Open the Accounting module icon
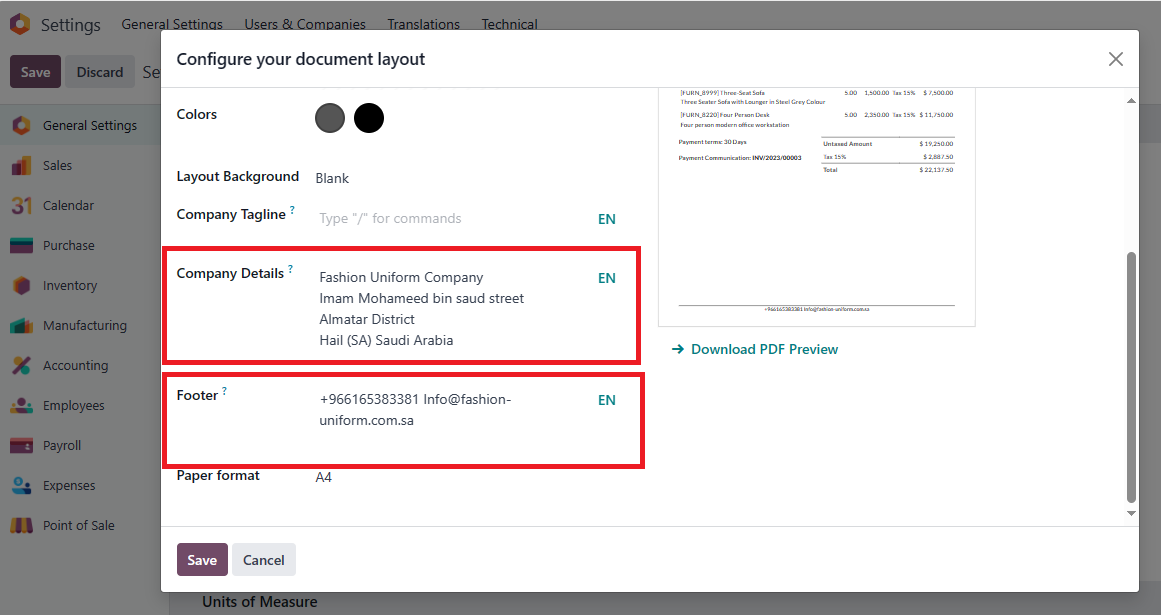The width and height of the screenshot is (1161, 615). (21, 366)
